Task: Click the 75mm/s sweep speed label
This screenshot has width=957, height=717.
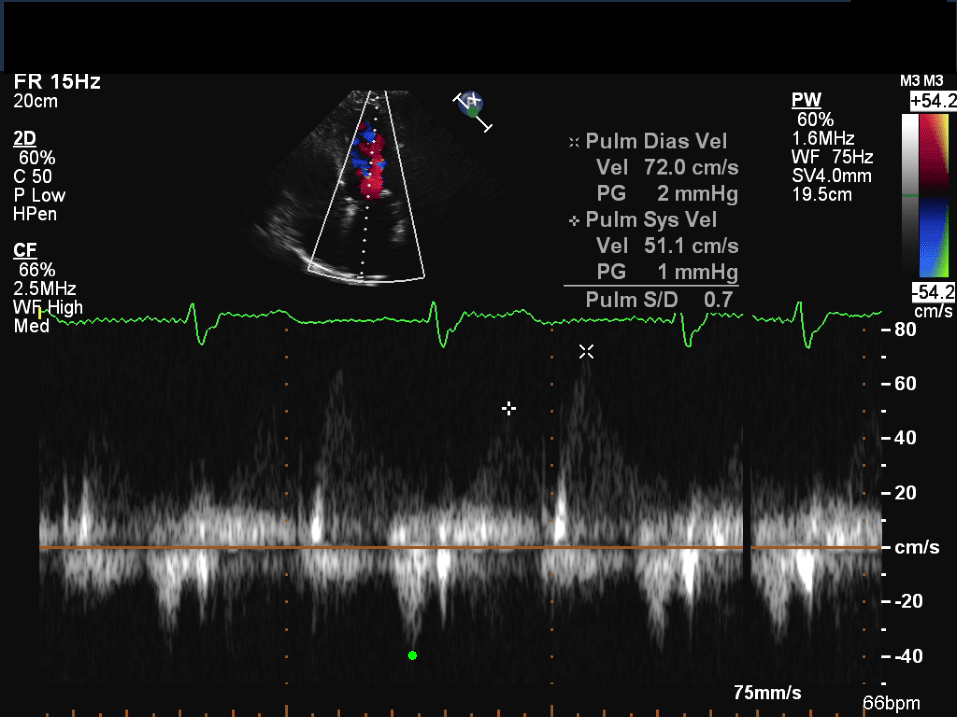Action: pos(767,693)
